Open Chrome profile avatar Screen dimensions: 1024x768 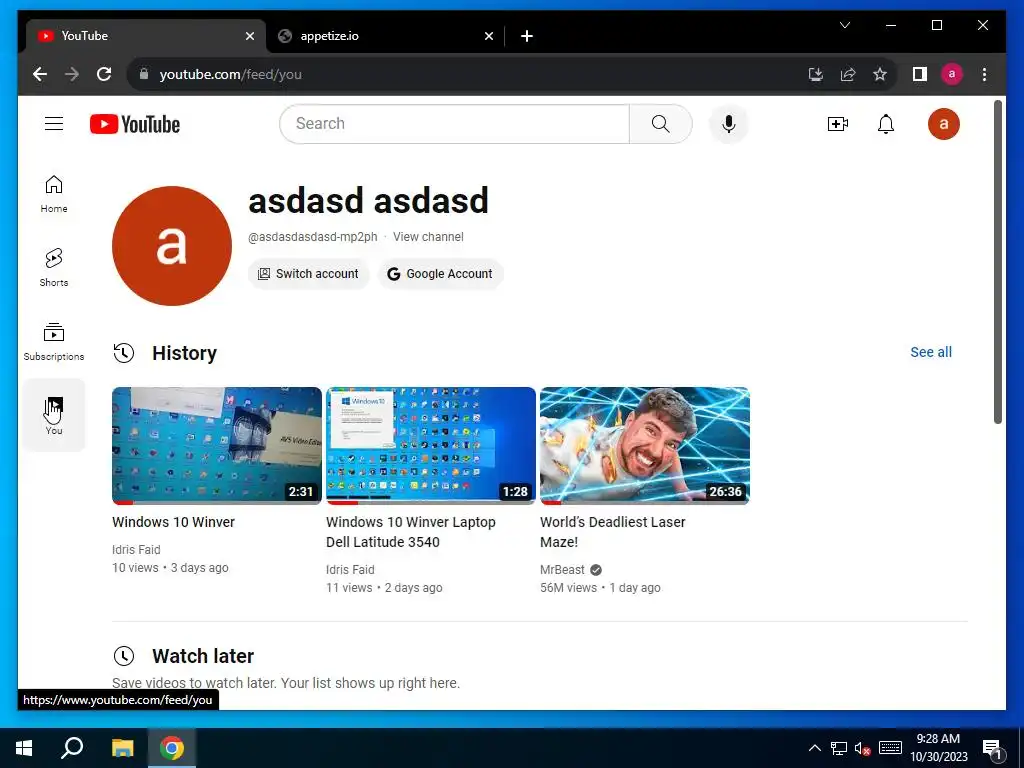[952, 74]
